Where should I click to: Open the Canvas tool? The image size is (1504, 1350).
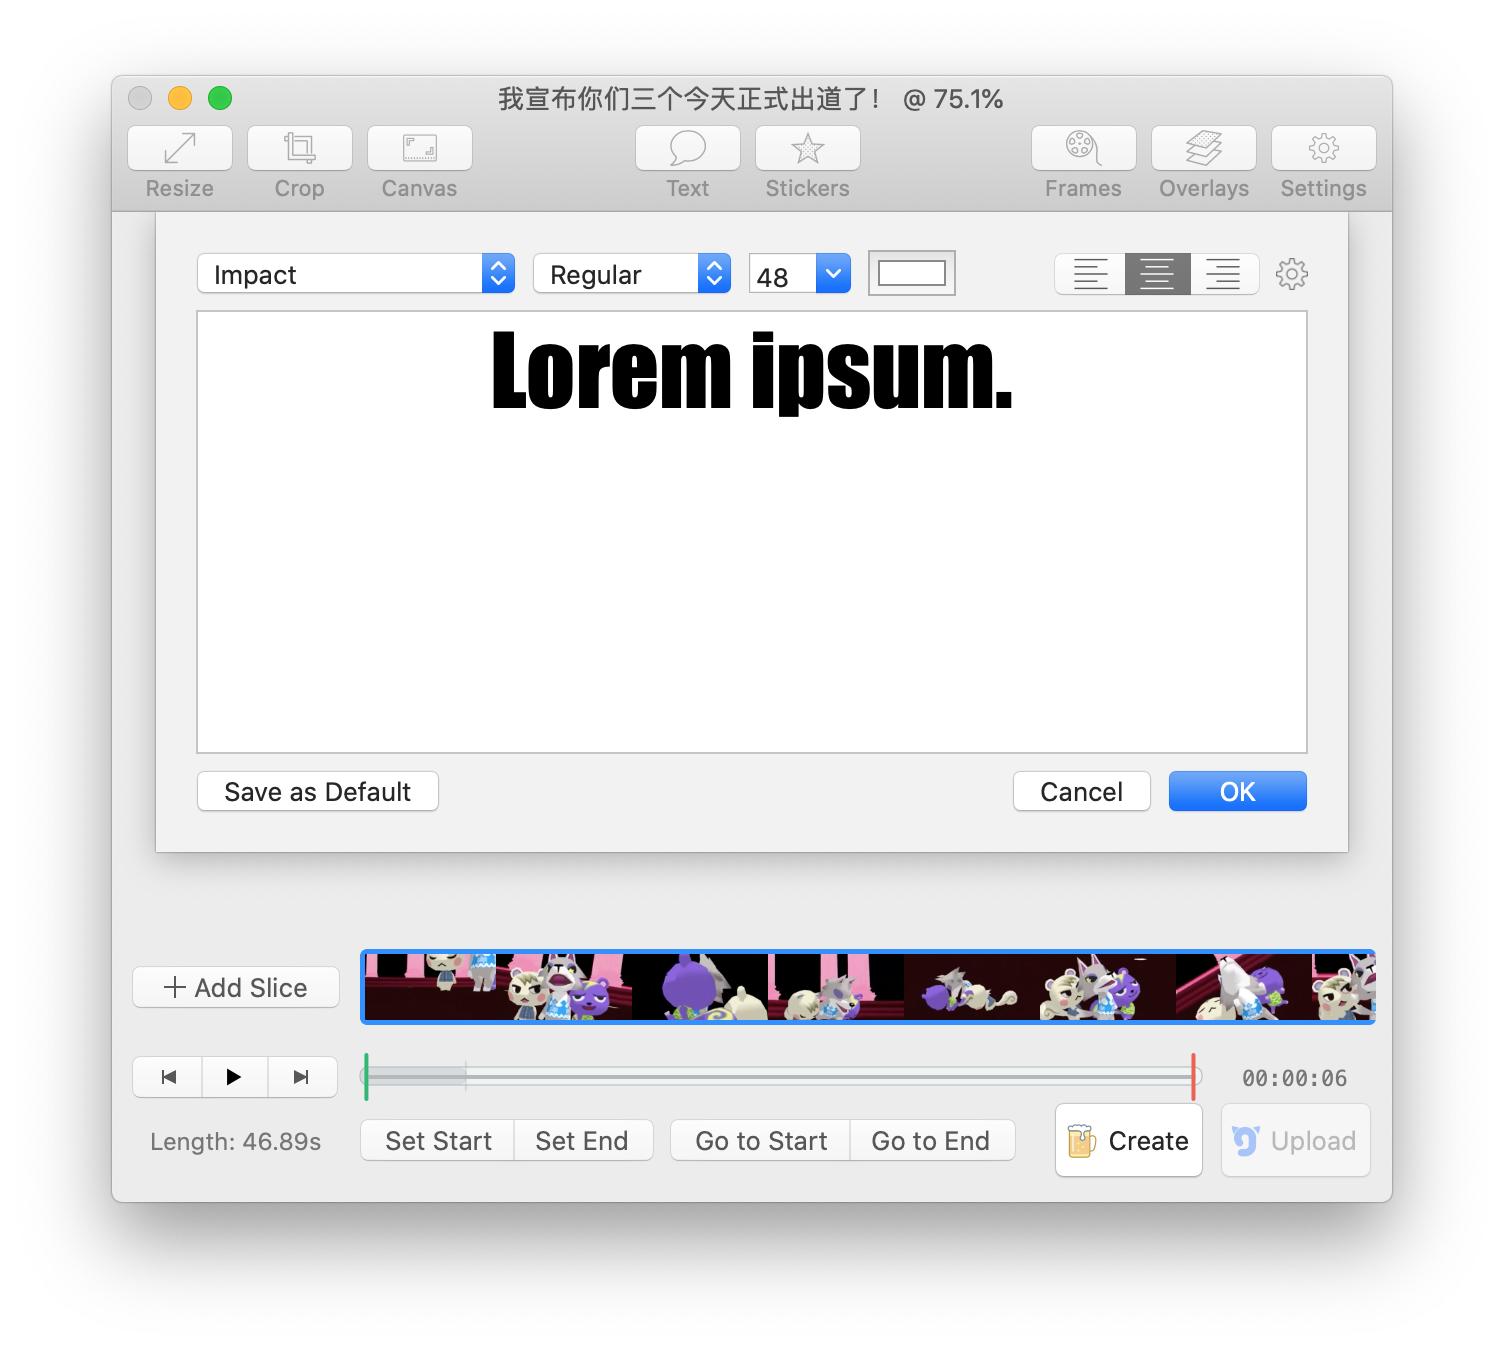[419, 160]
